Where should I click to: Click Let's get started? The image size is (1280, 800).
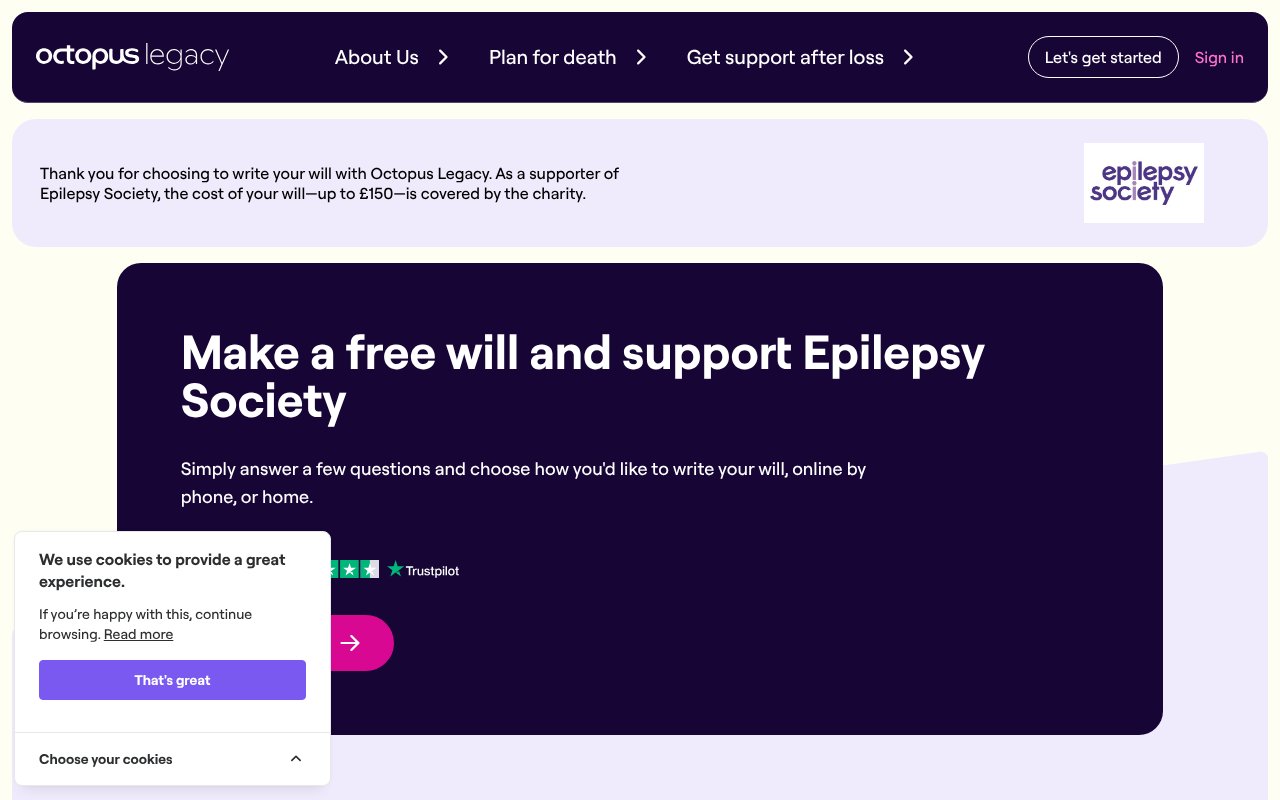pos(1103,57)
